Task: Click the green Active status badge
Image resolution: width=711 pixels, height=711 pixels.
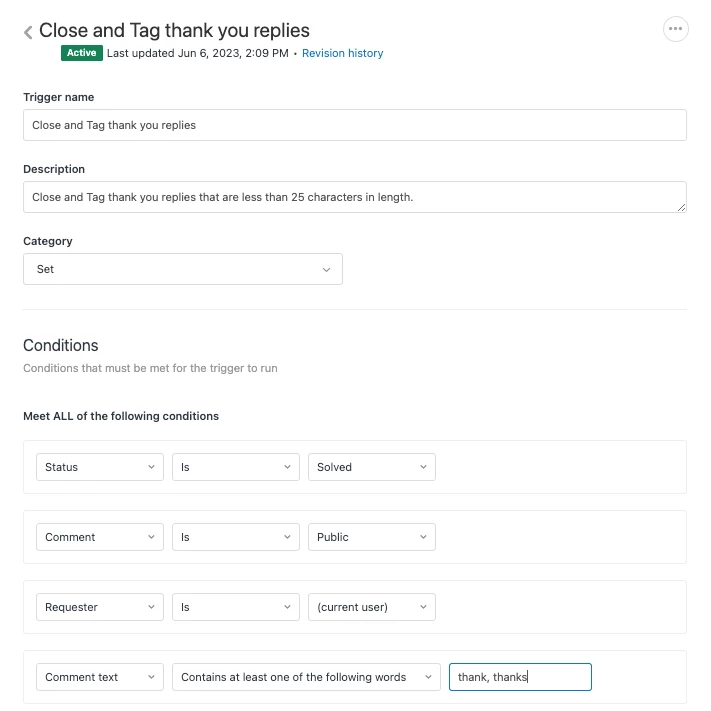Action: pyautogui.click(x=82, y=53)
